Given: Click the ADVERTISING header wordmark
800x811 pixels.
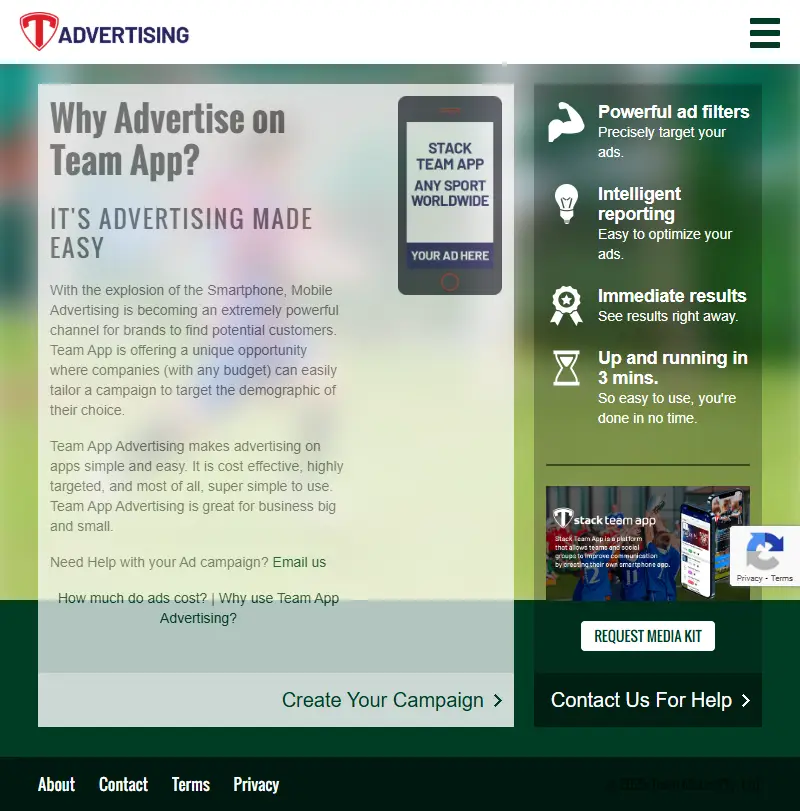Looking at the screenshot, I should (124, 35).
